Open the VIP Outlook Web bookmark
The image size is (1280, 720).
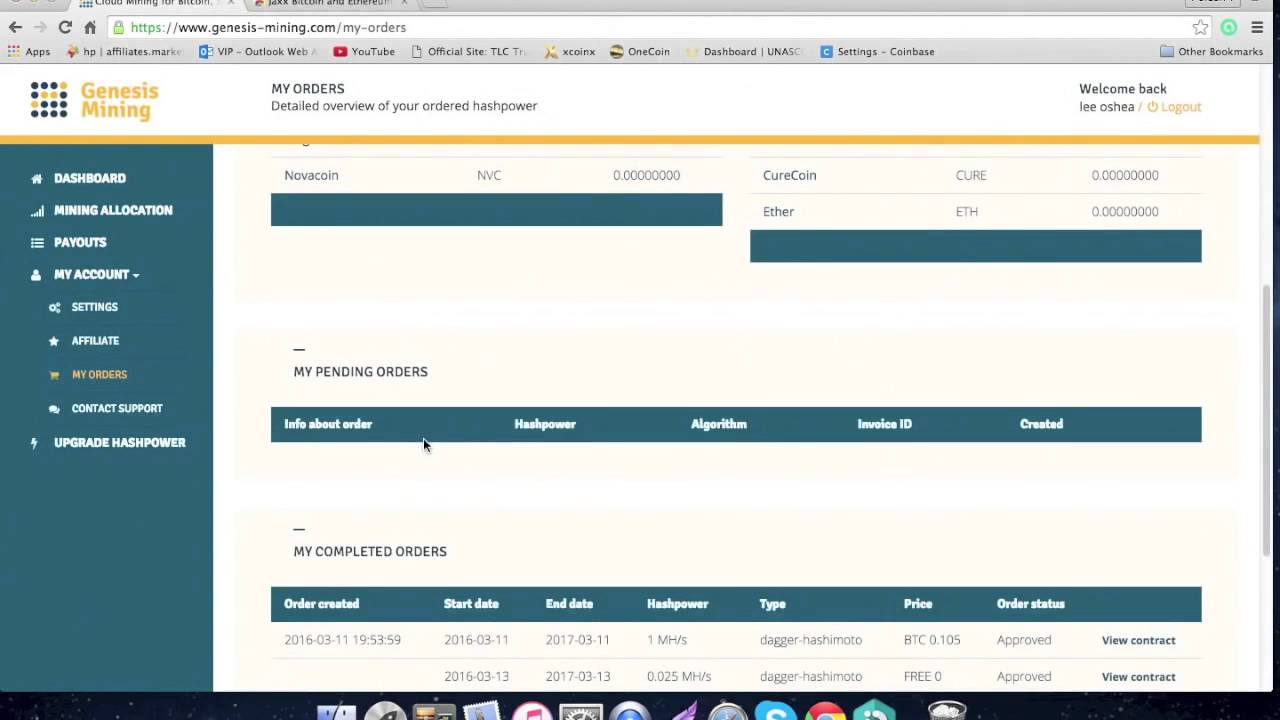click(x=258, y=51)
